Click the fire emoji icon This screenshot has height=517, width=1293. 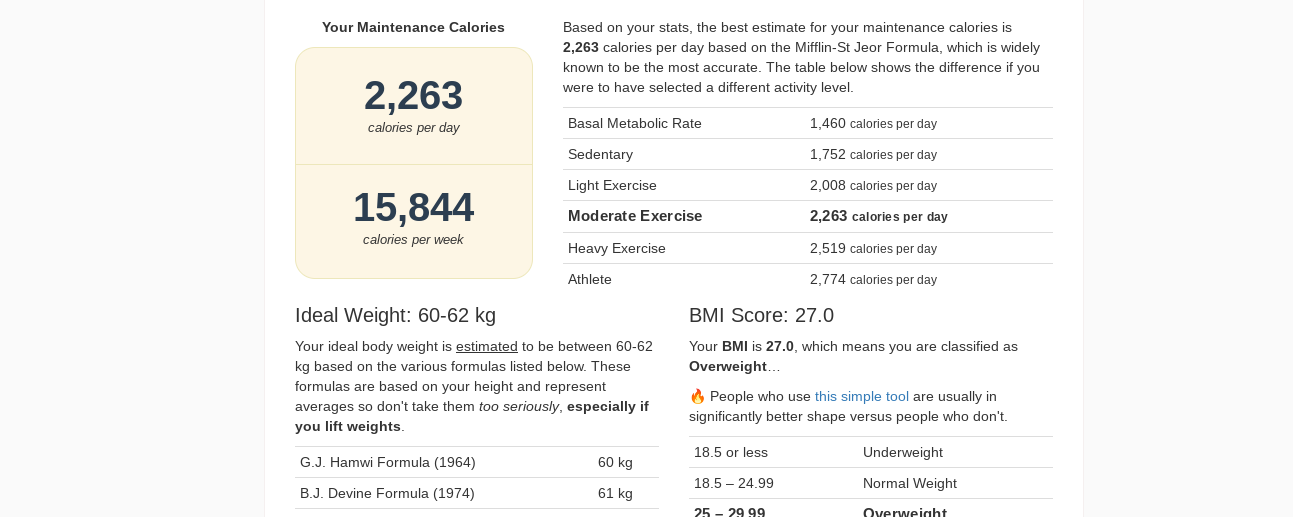click(697, 396)
